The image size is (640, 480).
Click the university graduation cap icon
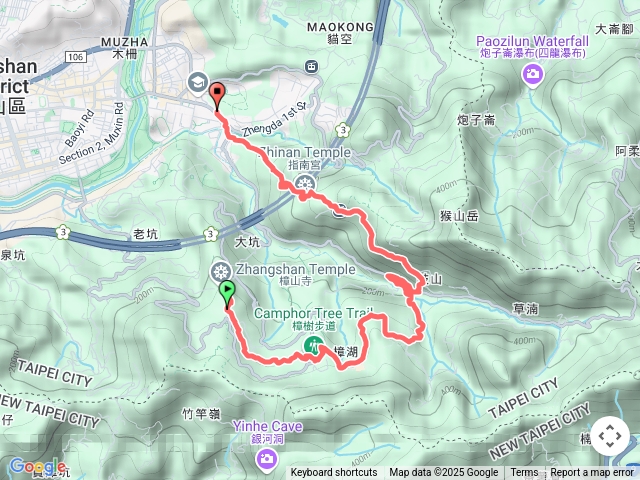point(198,83)
